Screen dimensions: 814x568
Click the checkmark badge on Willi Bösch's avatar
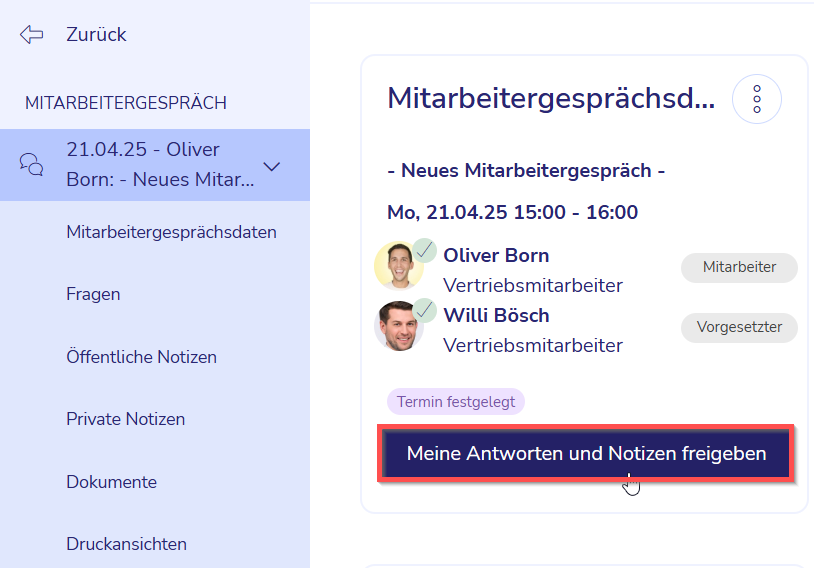pyautogui.click(x=425, y=310)
